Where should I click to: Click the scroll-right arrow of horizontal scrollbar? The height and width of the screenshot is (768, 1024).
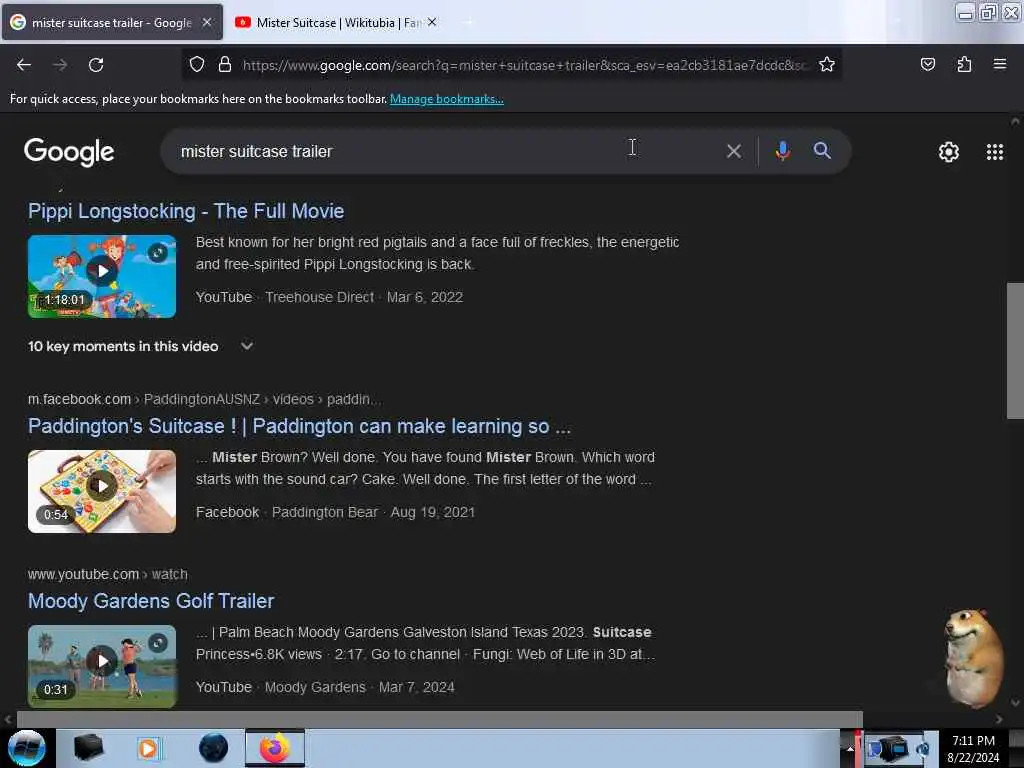[999, 719]
